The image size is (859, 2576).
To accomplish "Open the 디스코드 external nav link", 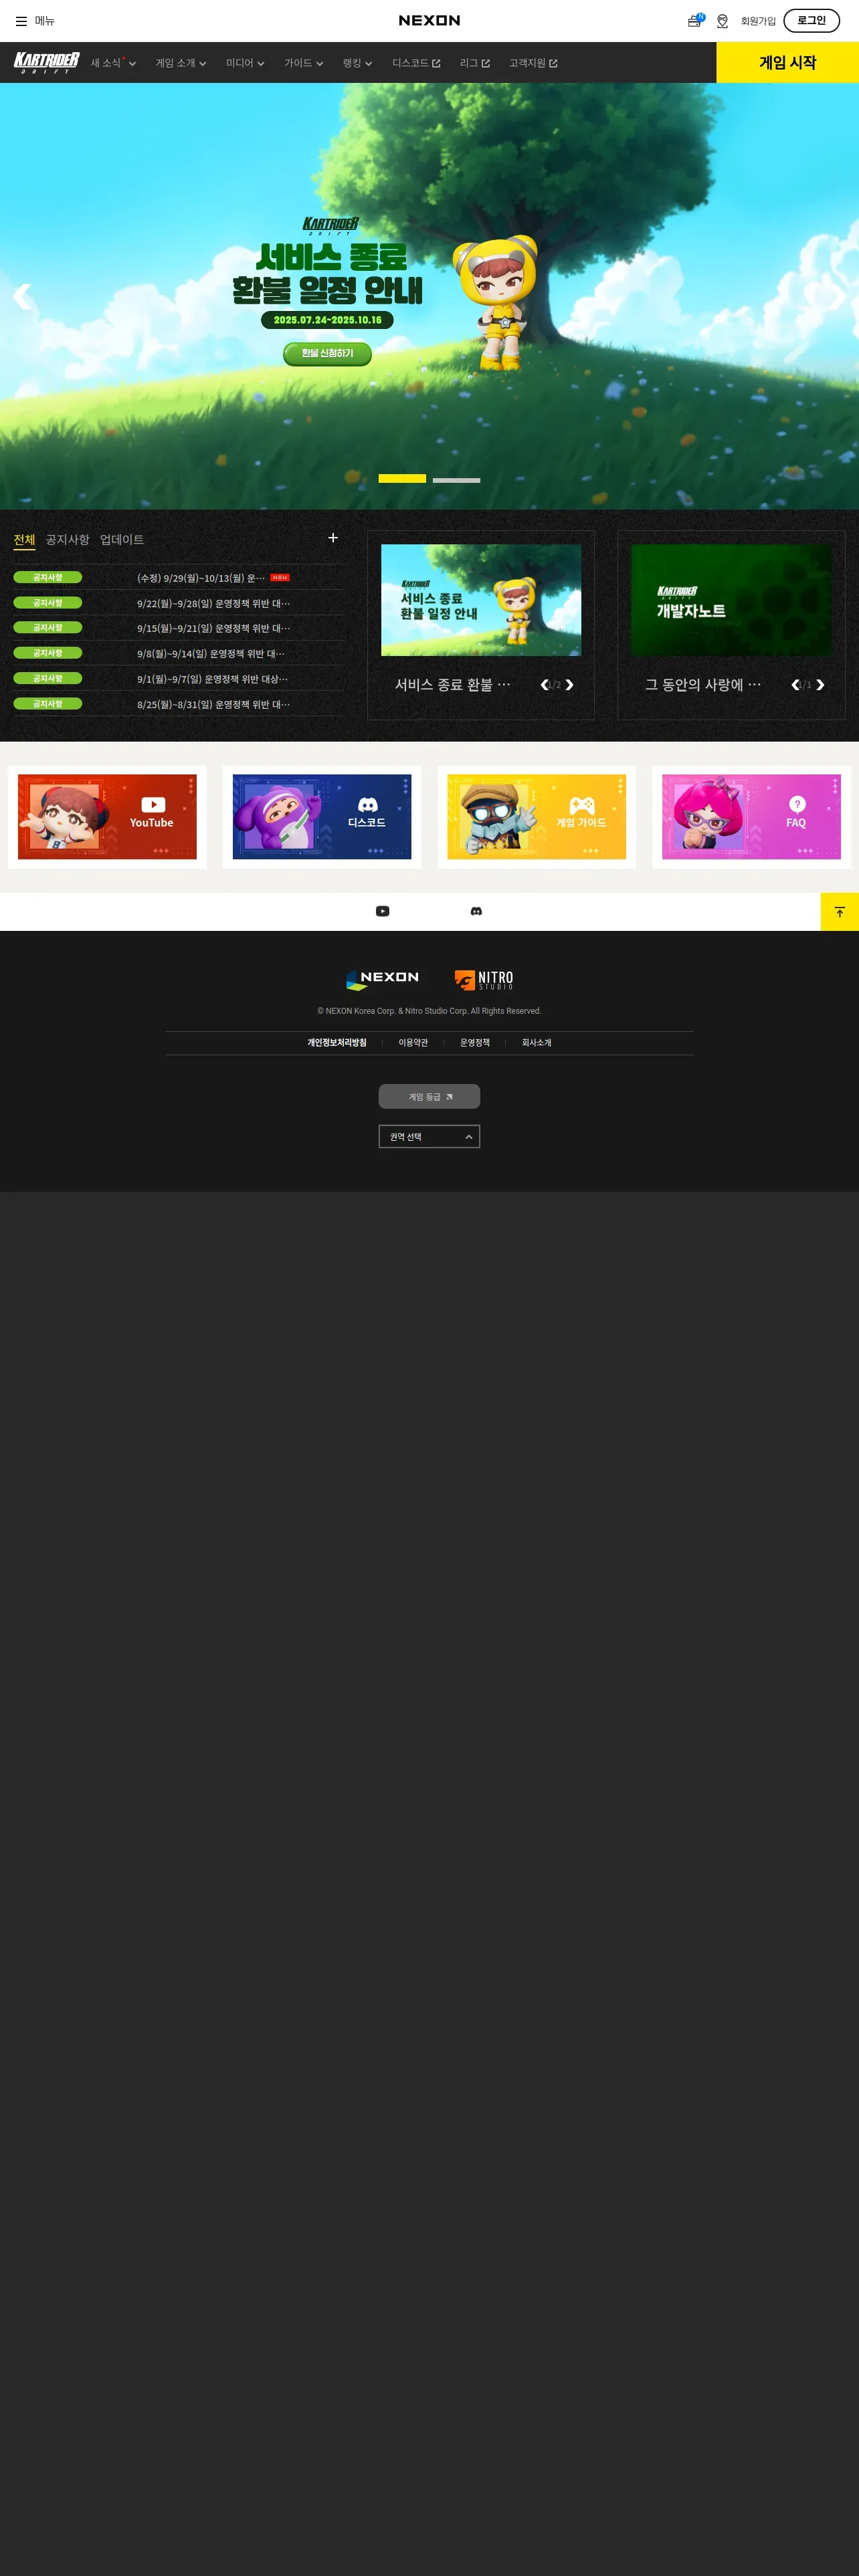I will pos(416,63).
